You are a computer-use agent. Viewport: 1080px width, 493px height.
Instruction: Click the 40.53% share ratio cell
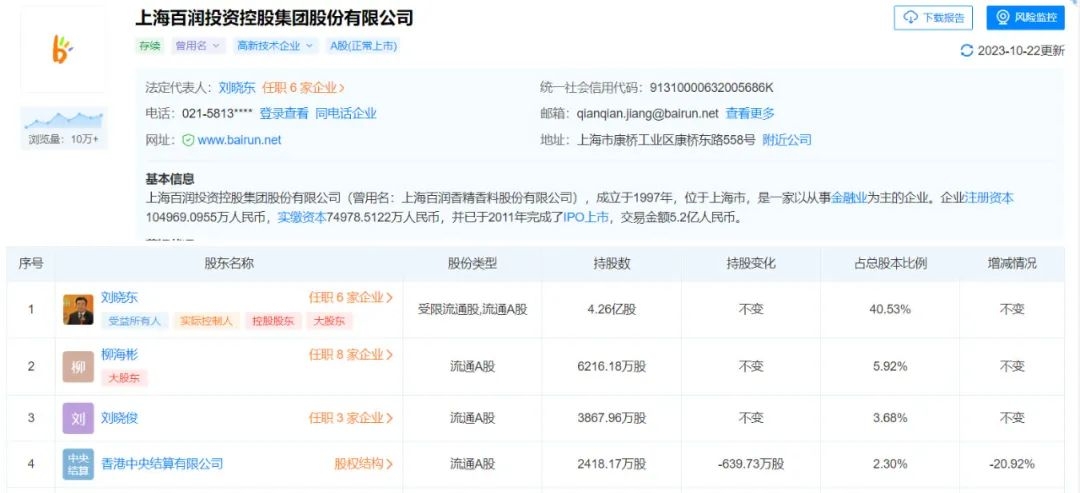890,309
